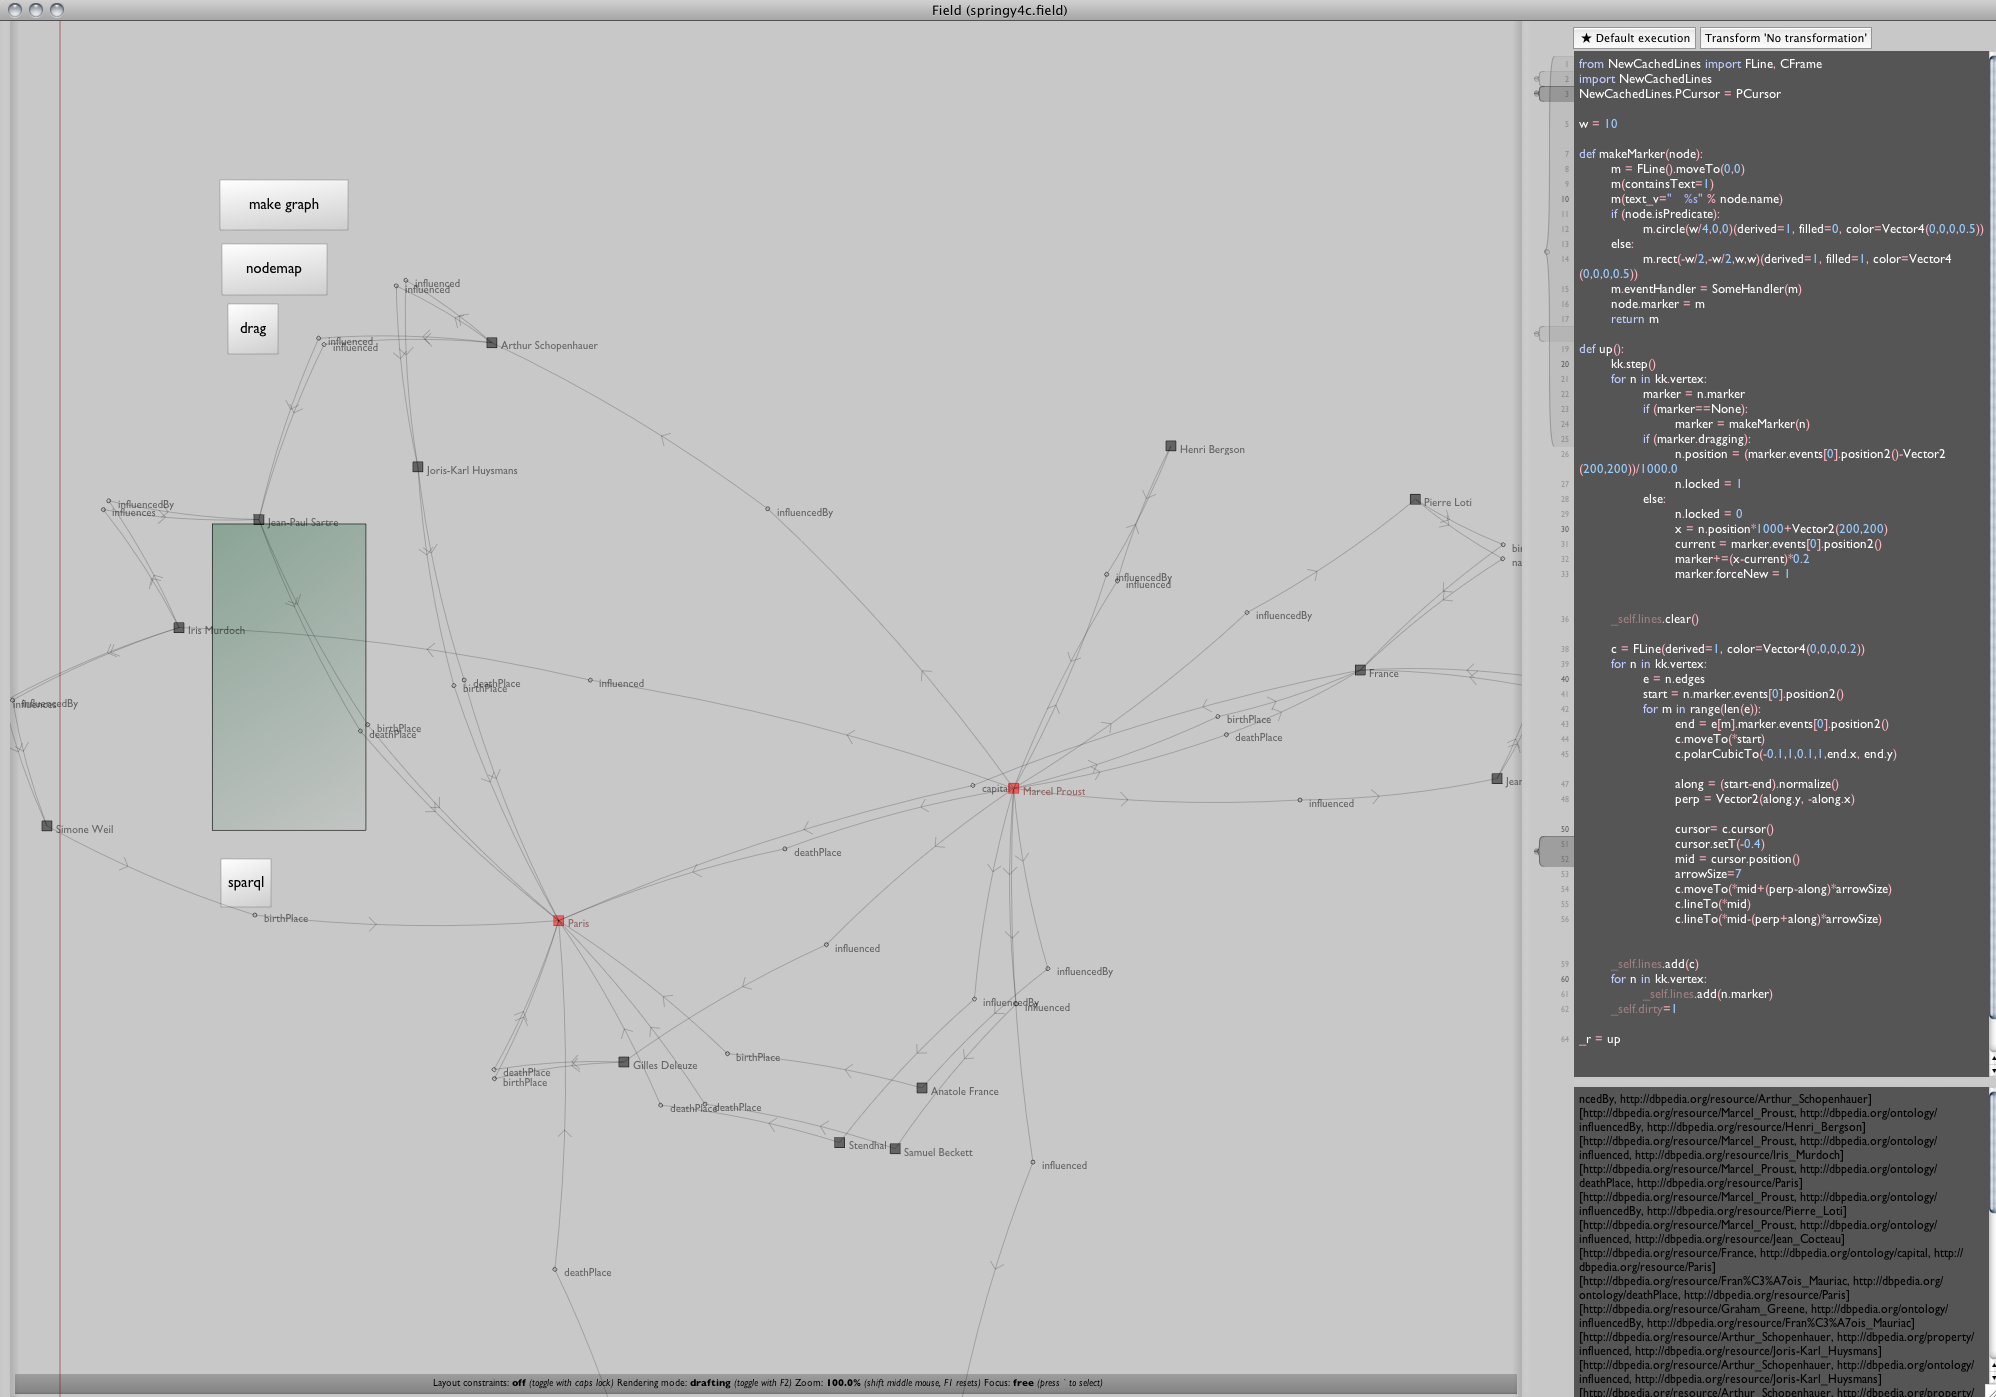Screen dimensions: 1996x1397
Task: Click the execution bracket marker at line 3
Action: pos(1555,94)
